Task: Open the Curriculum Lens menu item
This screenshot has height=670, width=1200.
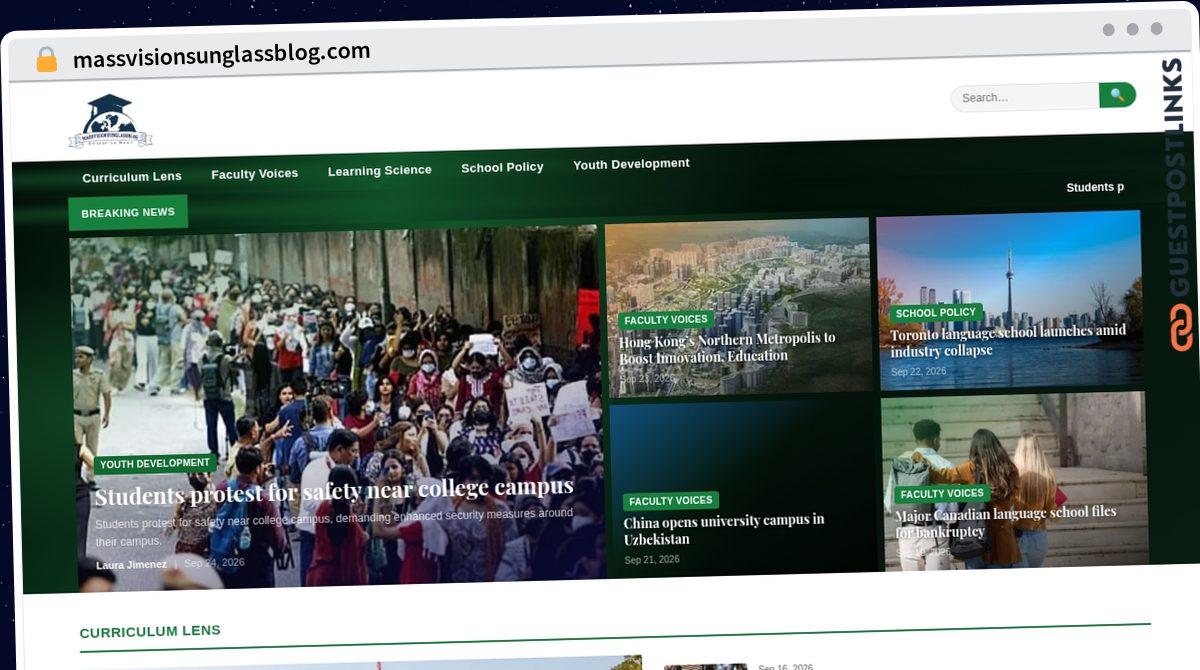Action: coord(132,177)
